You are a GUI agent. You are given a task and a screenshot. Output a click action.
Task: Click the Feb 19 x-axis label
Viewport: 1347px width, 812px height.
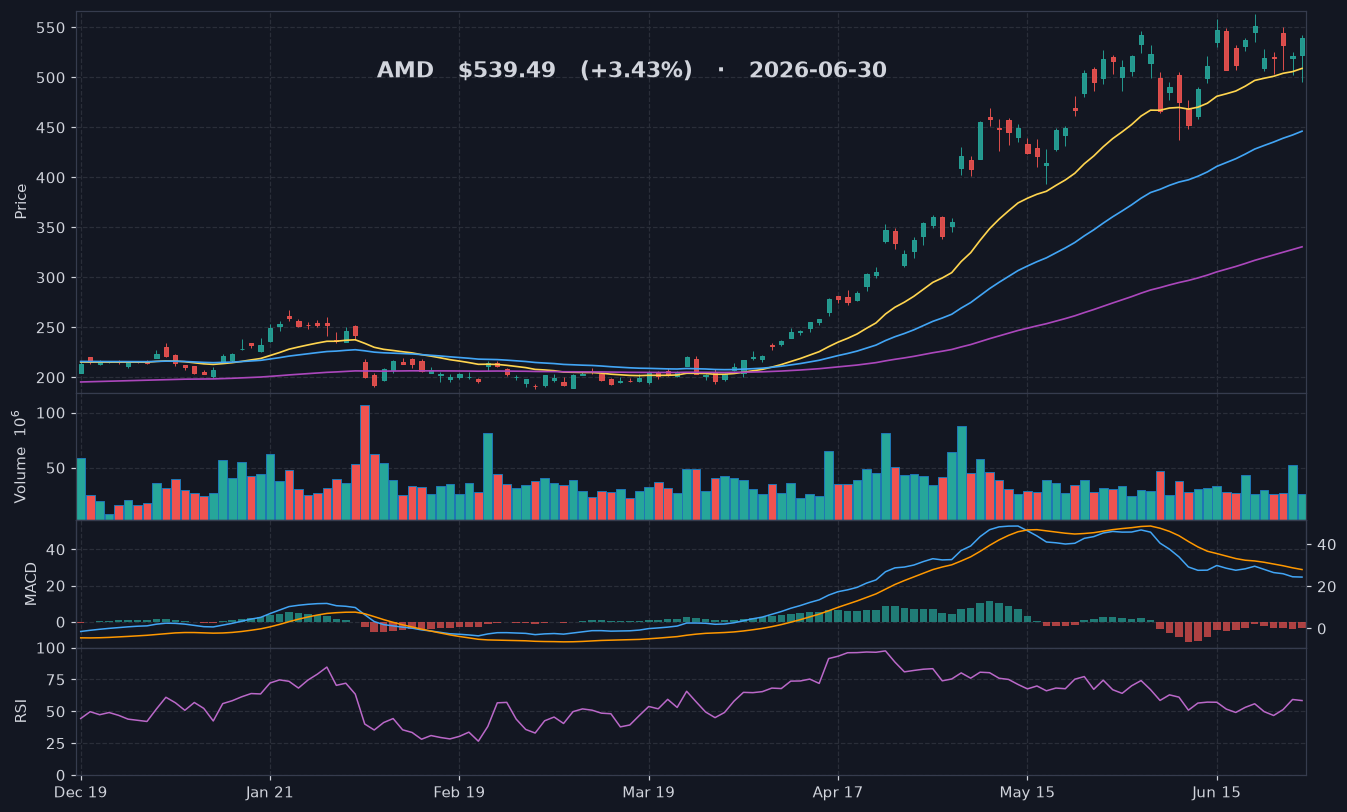(x=459, y=792)
